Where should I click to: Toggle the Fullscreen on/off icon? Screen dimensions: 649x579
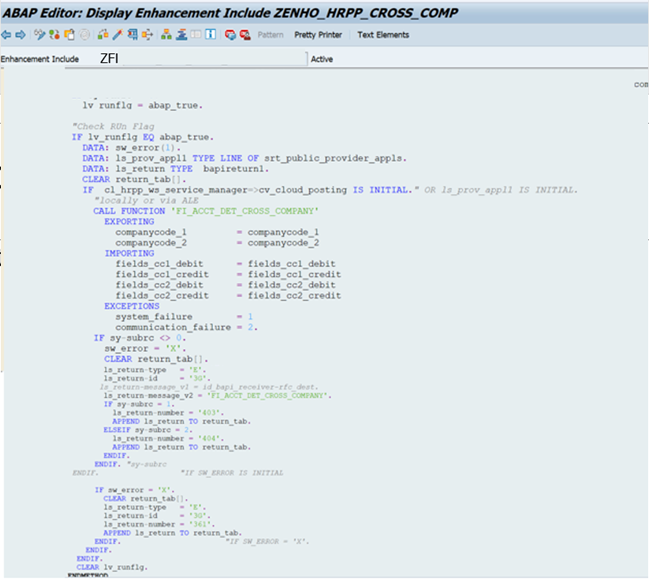point(196,35)
